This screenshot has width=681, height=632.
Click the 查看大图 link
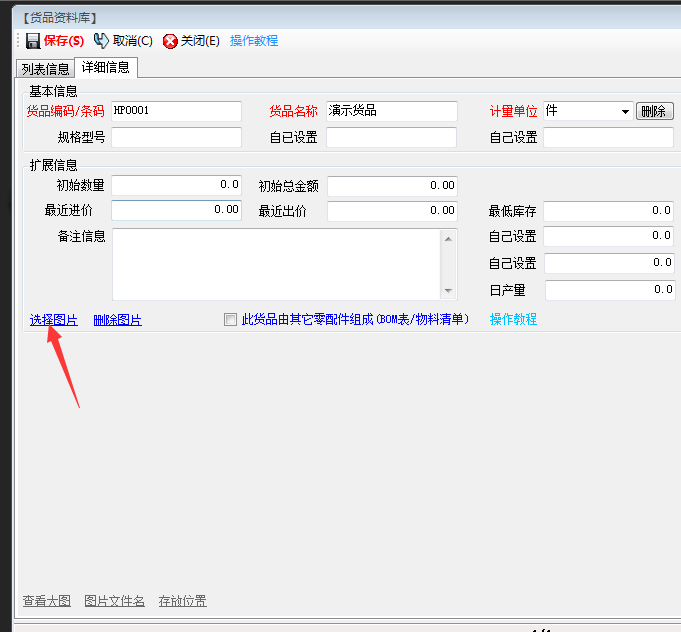coord(47,601)
